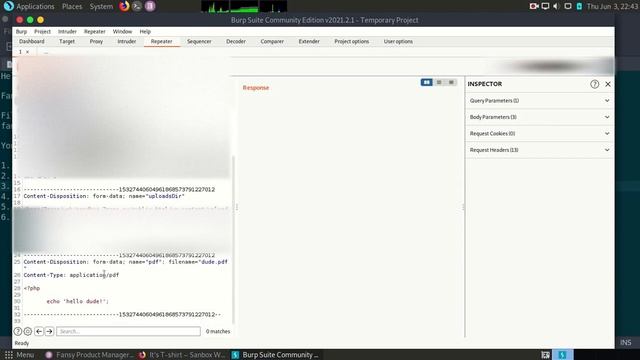The image size is (640, 360).
Task: Click the Response panel heading
Action: (256, 88)
